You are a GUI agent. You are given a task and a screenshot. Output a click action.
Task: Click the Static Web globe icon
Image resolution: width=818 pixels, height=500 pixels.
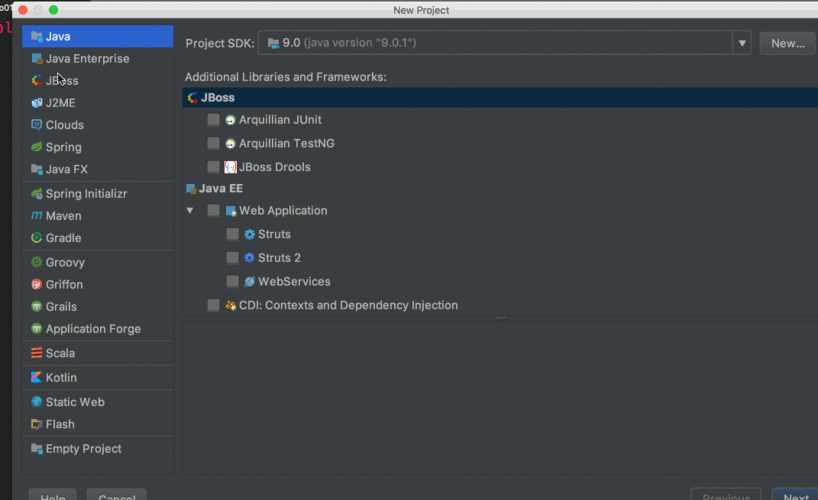[x=37, y=402]
